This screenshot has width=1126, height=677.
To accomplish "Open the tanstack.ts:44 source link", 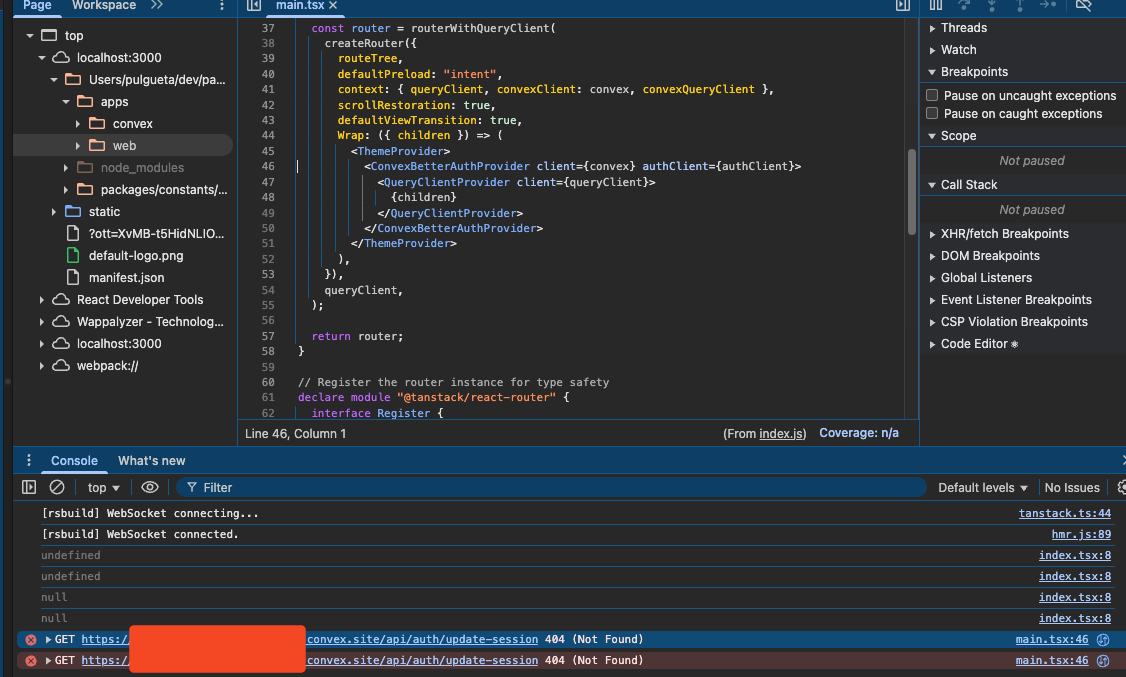I will coord(1064,513).
